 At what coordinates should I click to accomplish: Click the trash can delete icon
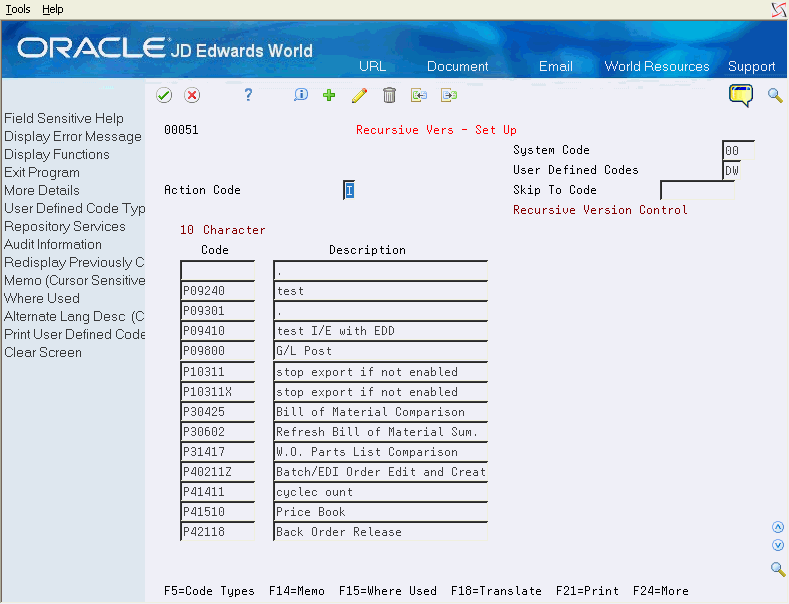[x=389, y=95]
